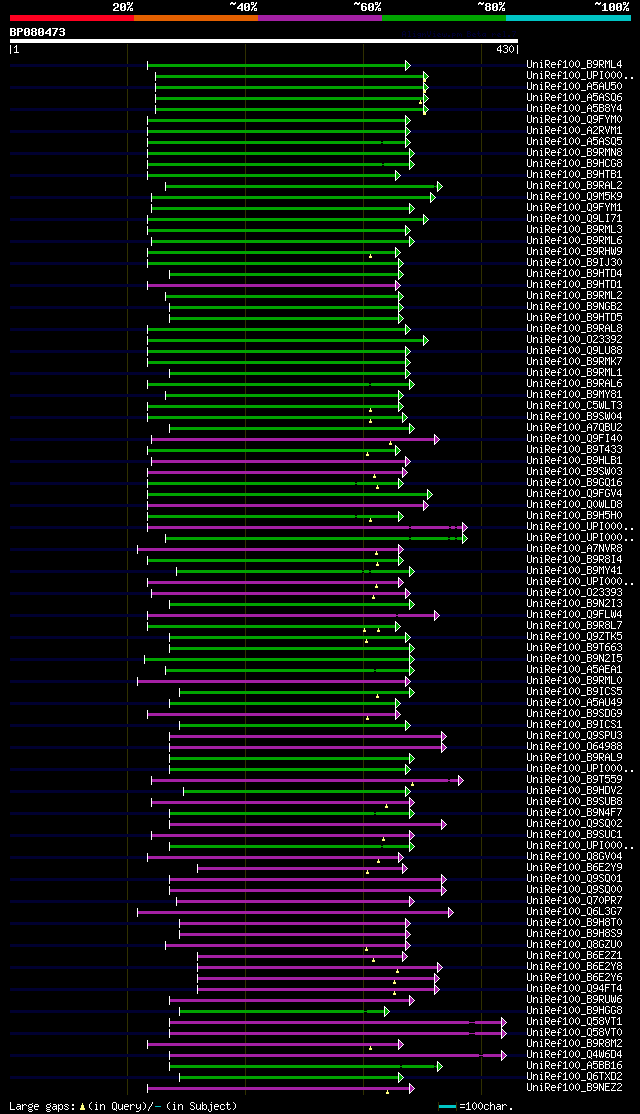Image resolution: width=640 pixels, height=1114 pixels.
Task: Select UniRef100_Q0WLD8 label
Action: 575,505
